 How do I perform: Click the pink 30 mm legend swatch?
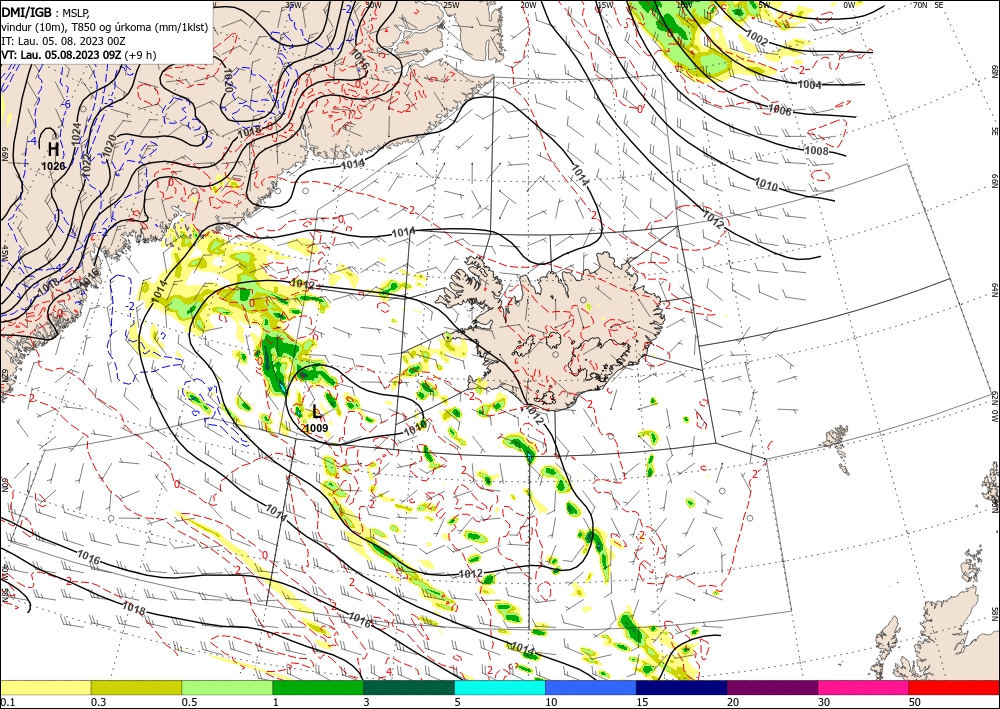click(x=864, y=687)
